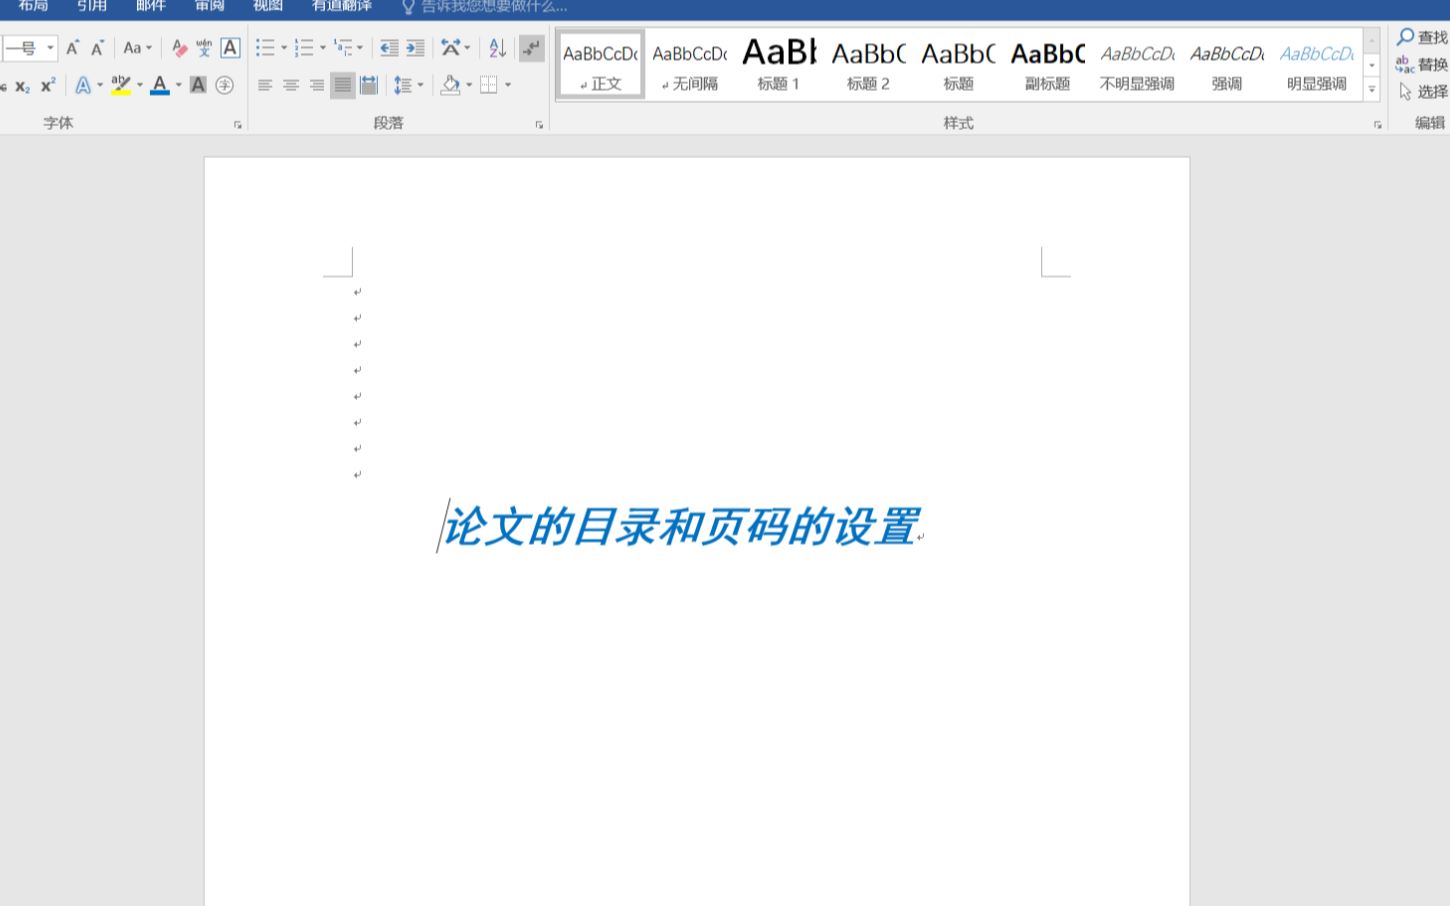Apply the blue font color

(x=159, y=86)
